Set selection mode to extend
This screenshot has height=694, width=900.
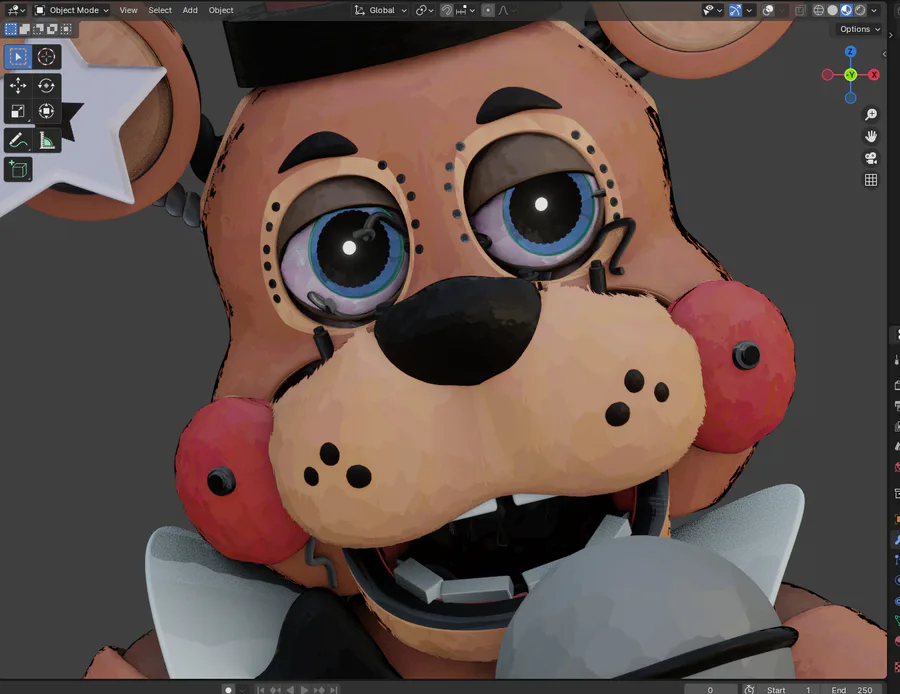25,29
